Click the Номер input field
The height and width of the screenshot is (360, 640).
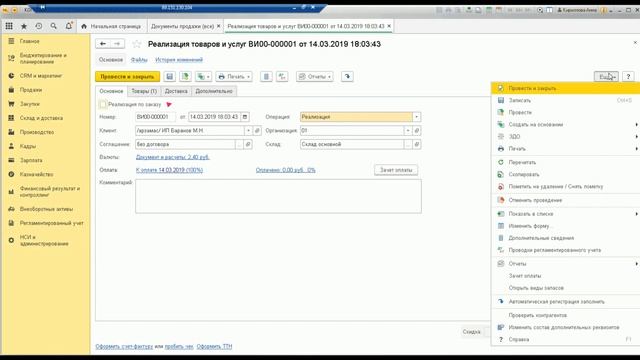(x=156, y=117)
